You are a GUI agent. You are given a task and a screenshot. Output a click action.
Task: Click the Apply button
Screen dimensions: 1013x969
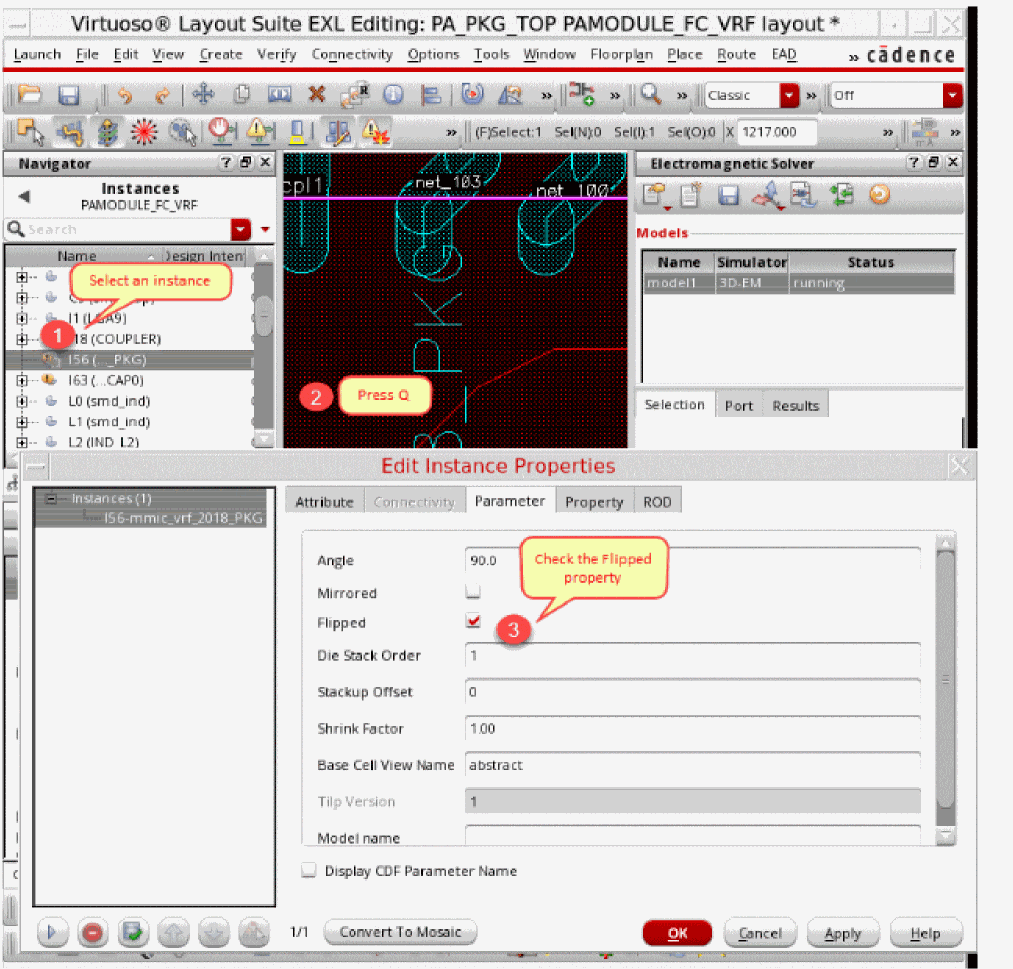tap(842, 933)
